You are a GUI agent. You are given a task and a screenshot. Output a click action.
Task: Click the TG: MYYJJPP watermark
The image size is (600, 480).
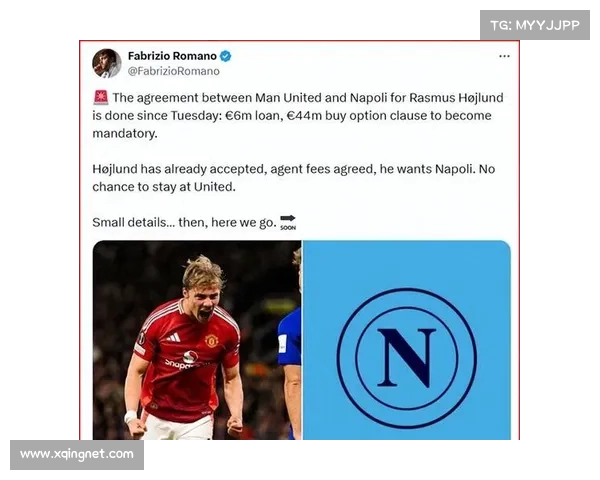pyautogui.click(x=535, y=25)
